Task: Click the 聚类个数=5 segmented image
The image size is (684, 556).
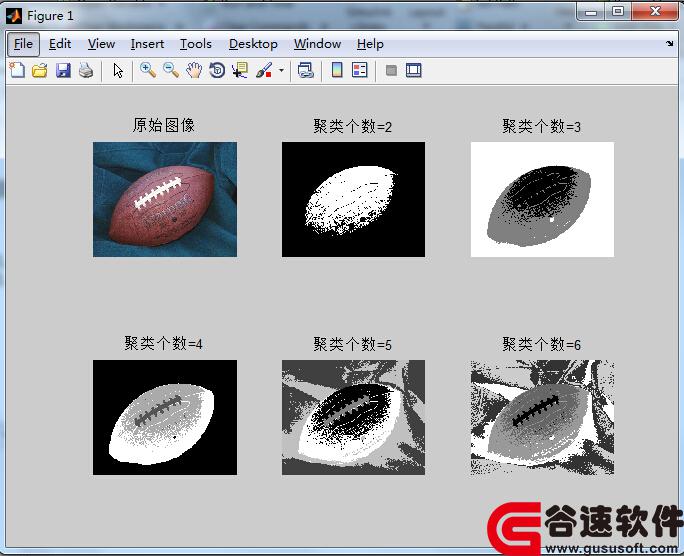Action: tap(353, 417)
